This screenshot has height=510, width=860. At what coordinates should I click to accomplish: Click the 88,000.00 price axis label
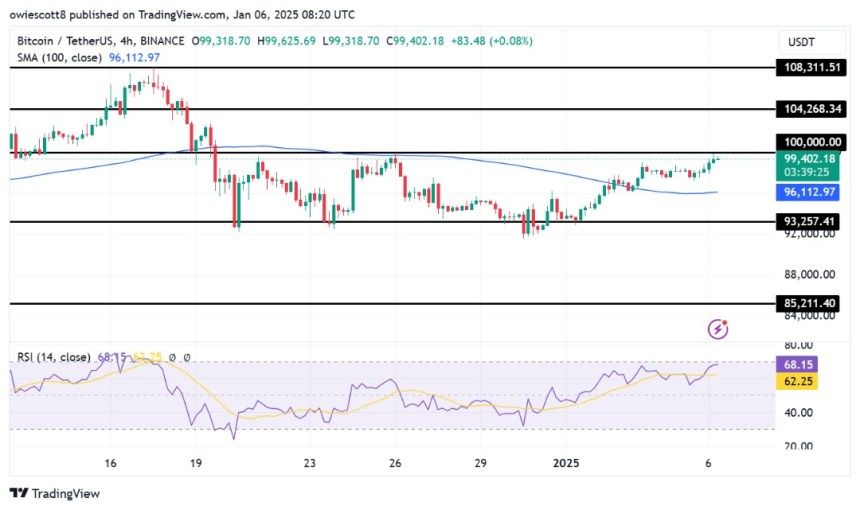point(810,274)
